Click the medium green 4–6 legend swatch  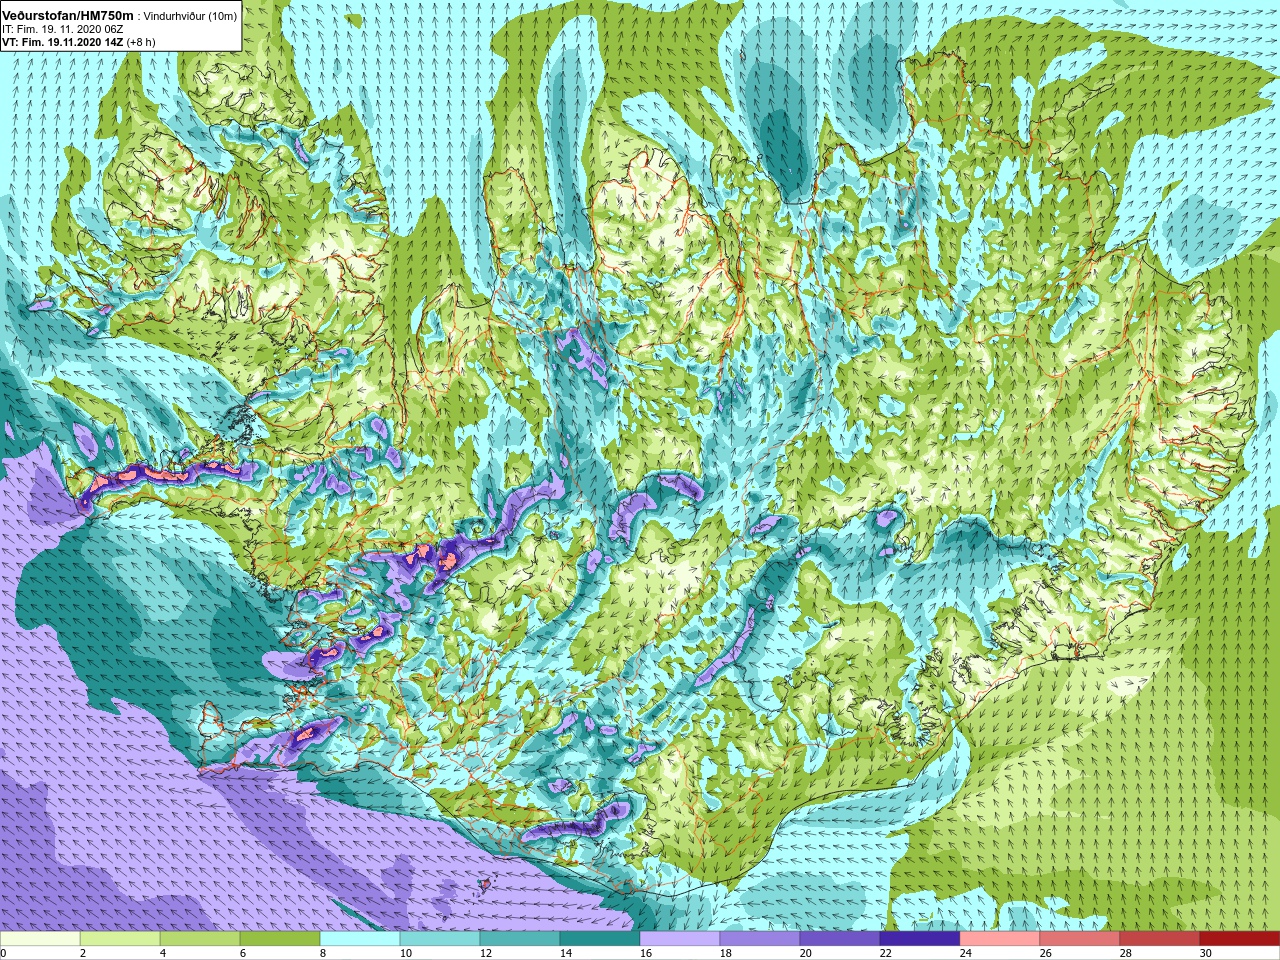200,940
